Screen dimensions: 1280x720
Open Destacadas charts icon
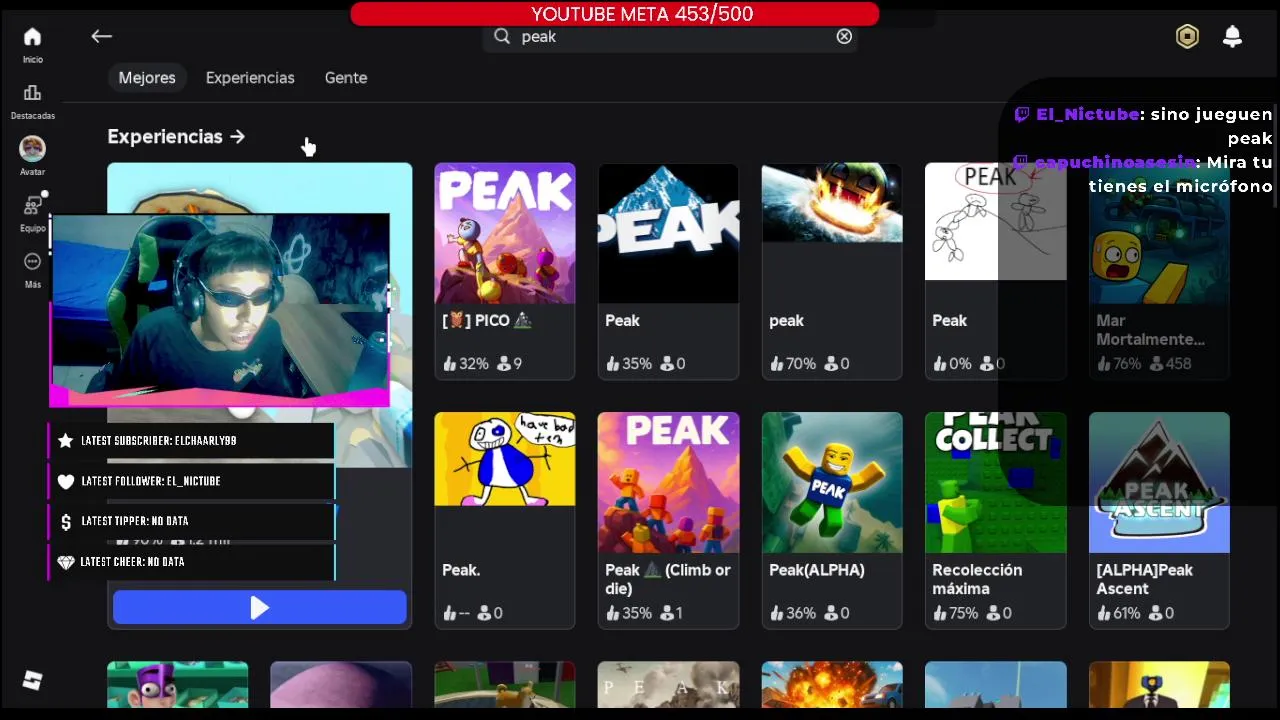(32, 93)
